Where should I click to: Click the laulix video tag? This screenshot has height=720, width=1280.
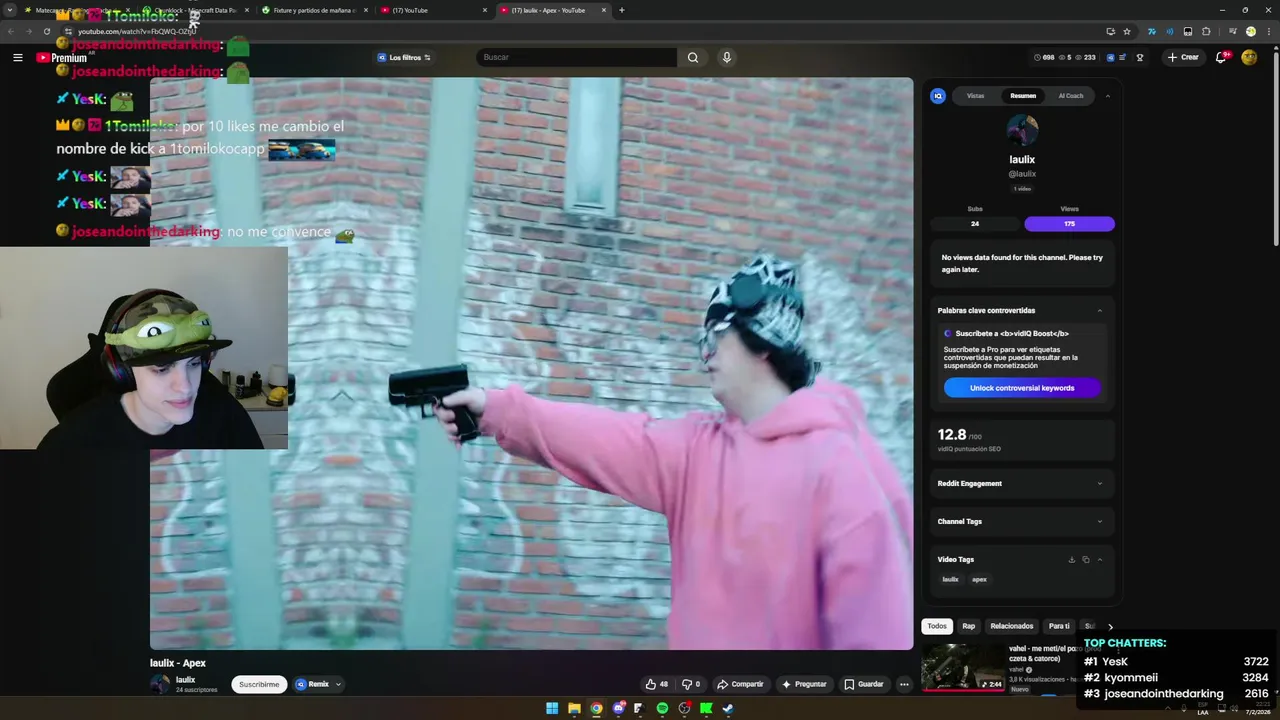(951, 579)
